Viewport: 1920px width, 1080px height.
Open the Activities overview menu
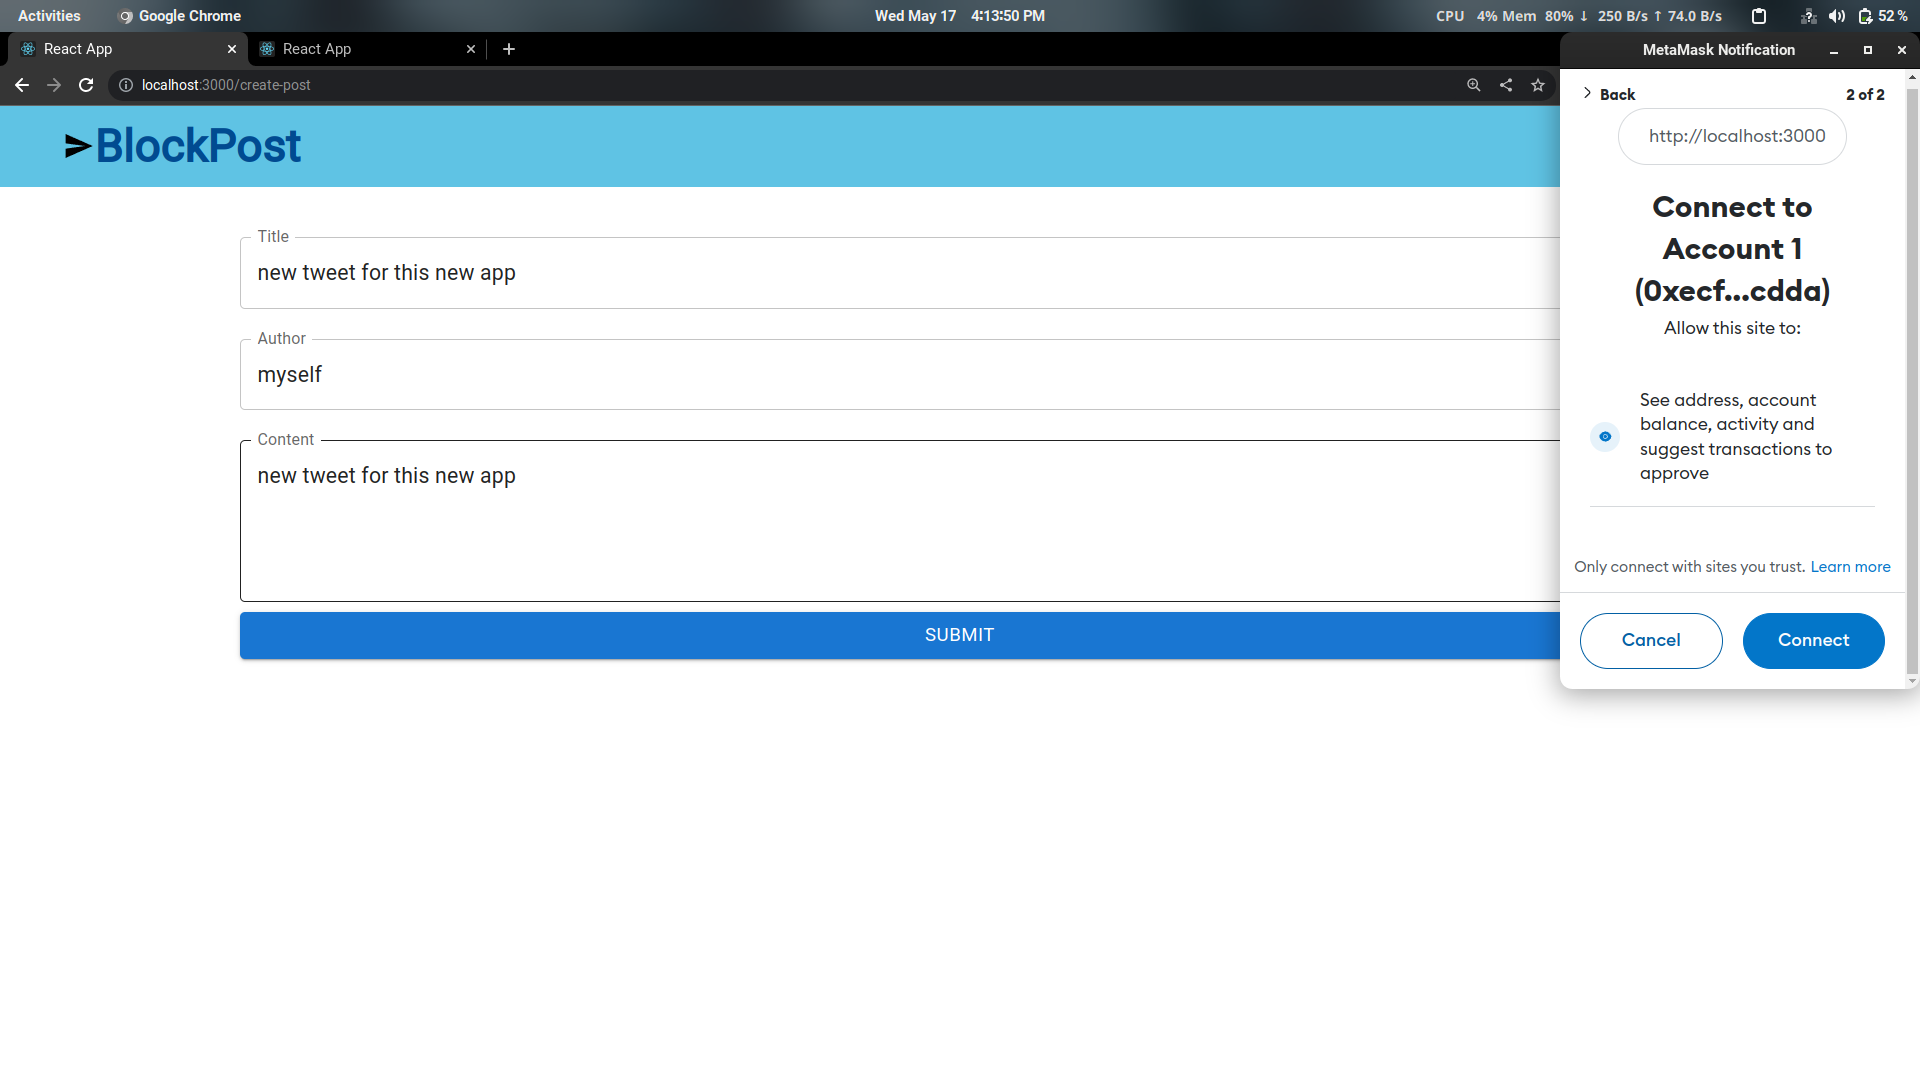[49, 16]
